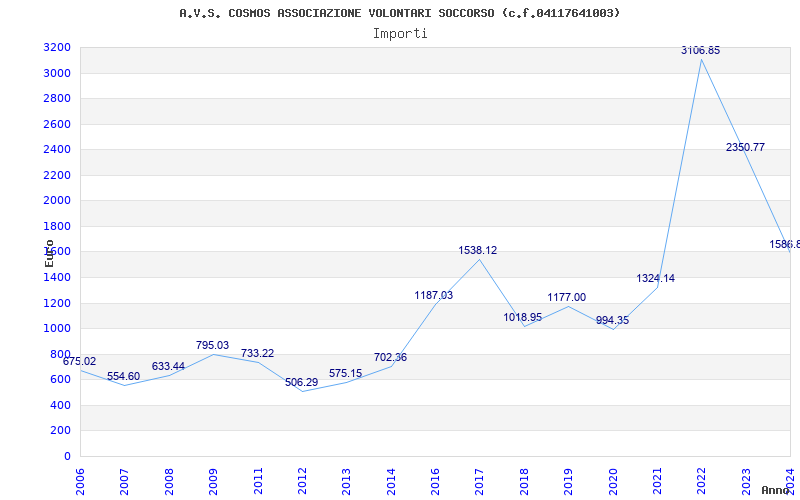The width and height of the screenshot is (800, 500).
Task: Click the 2023 x-axis year label
Action: [746, 481]
